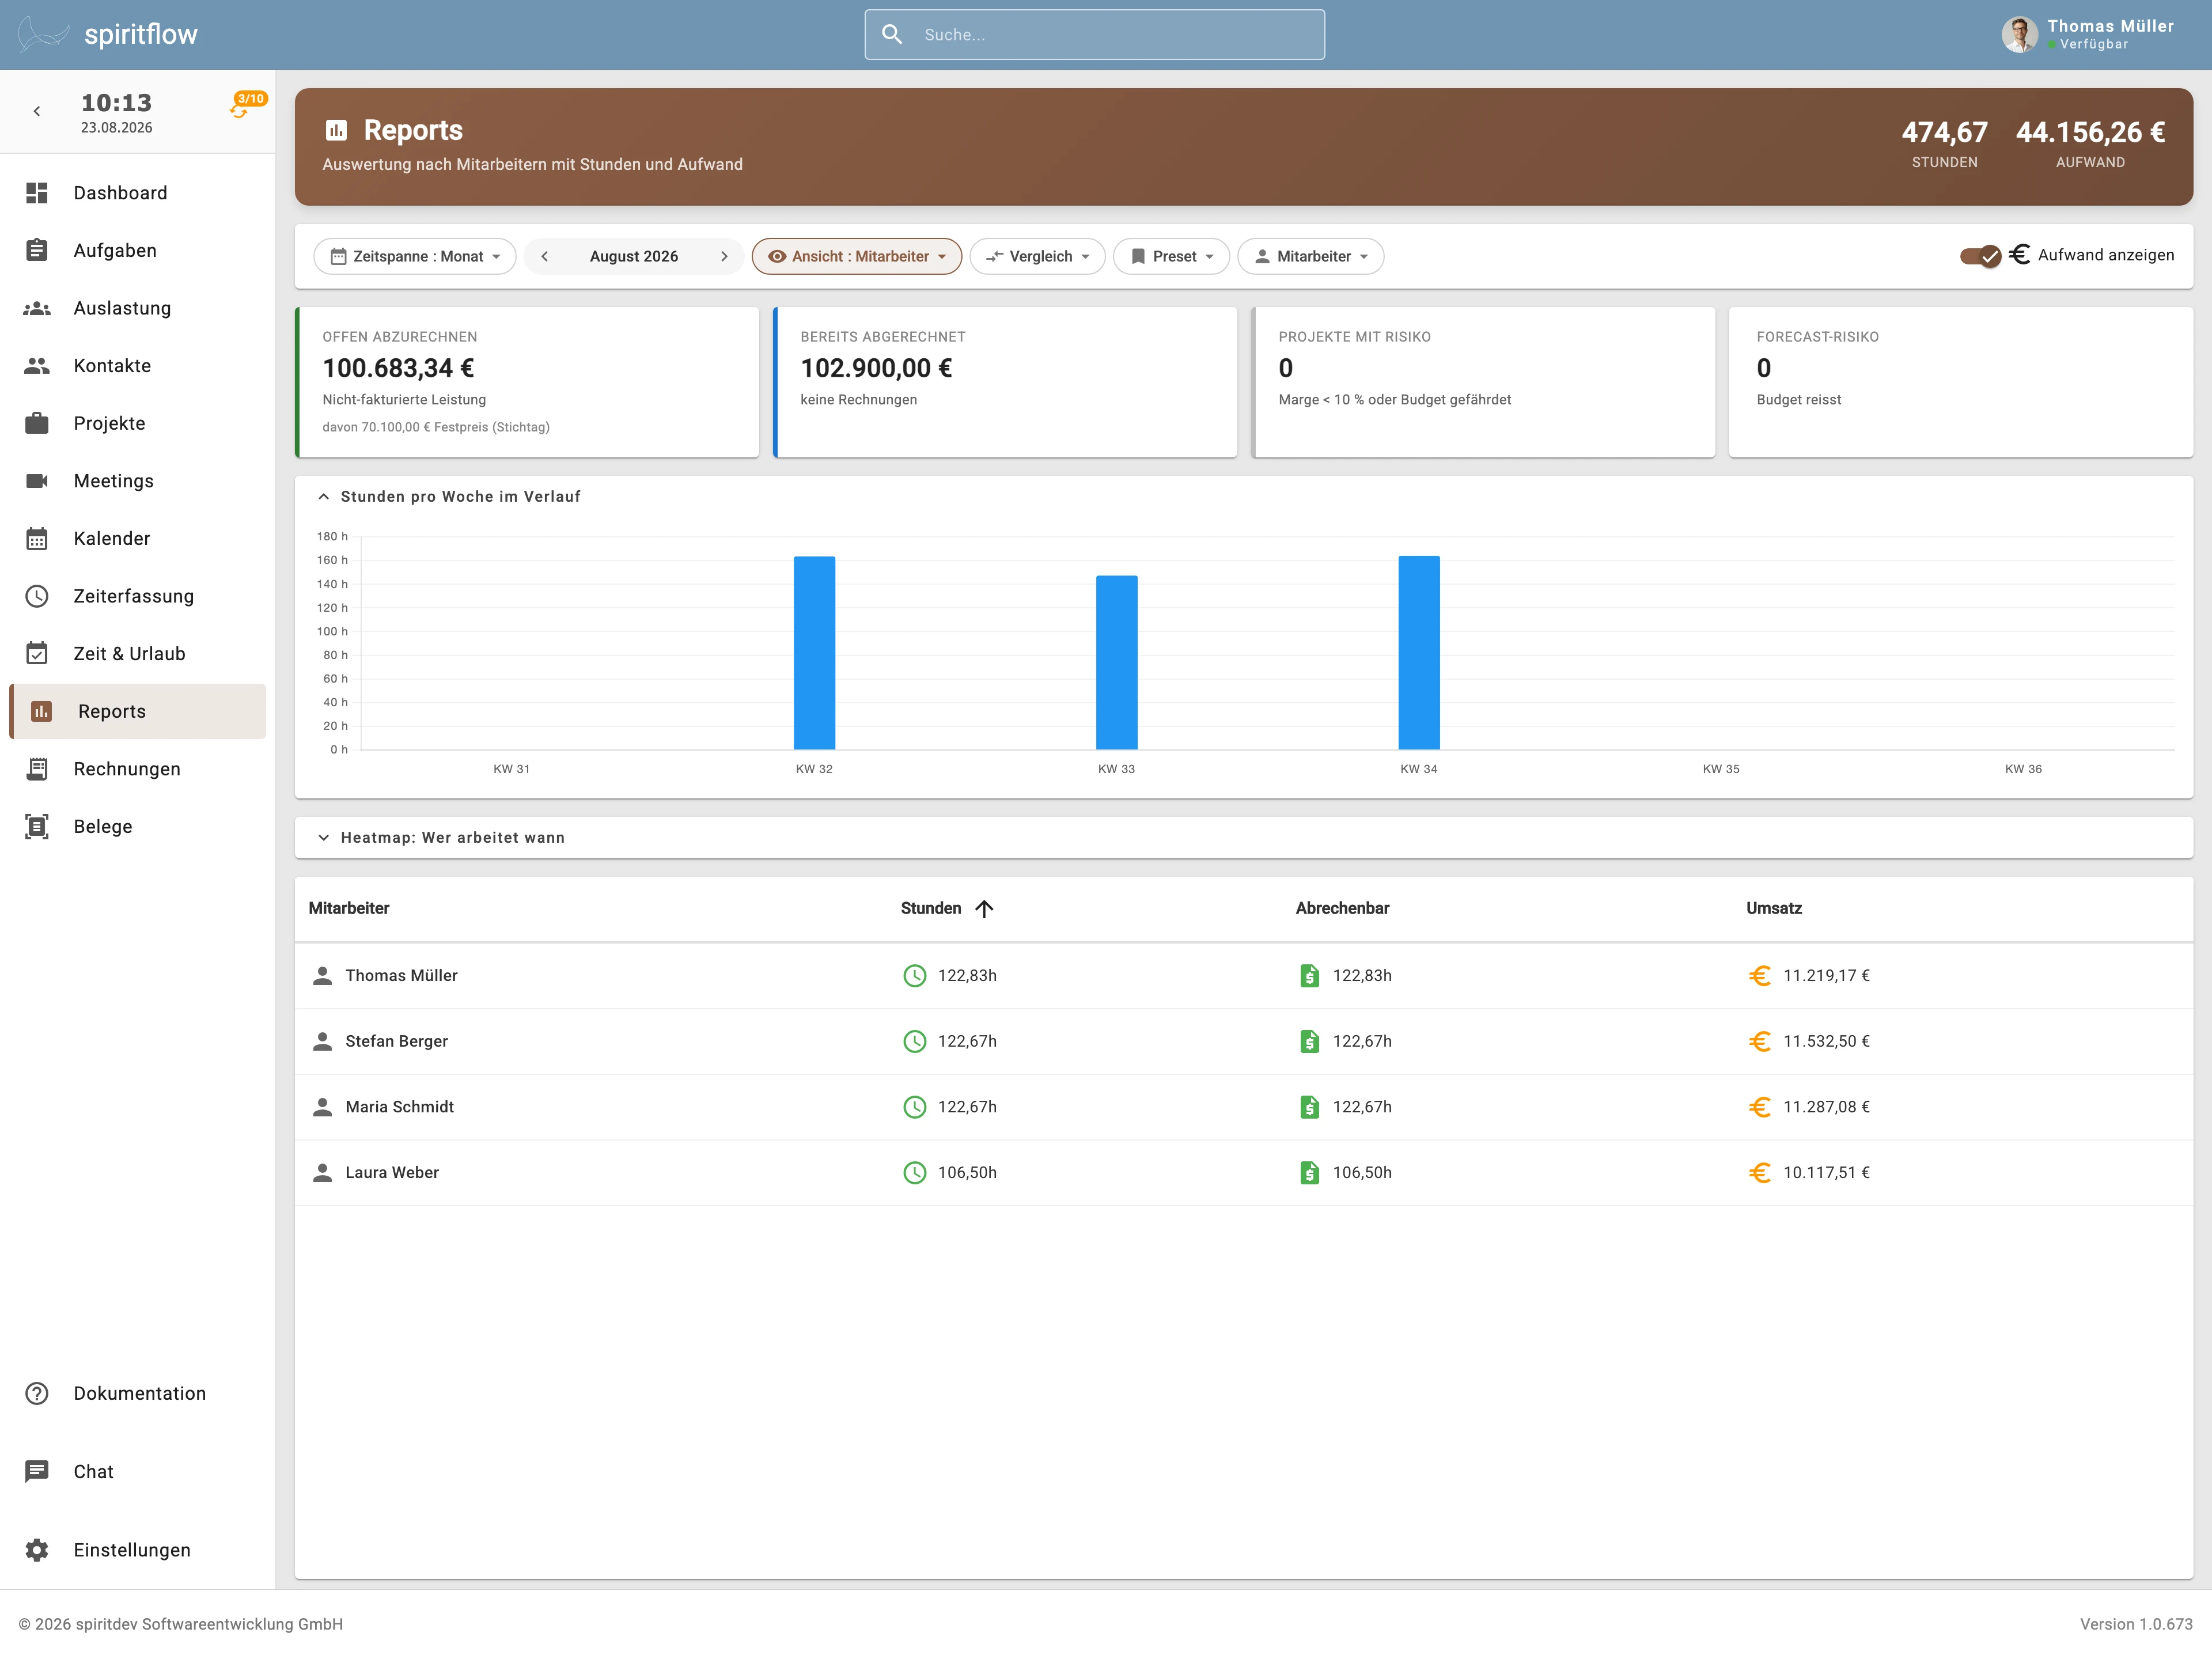Image resolution: width=2212 pixels, height=1659 pixels.
Task: Click Stefan Berger's euro Umsatz icon
Action: [1760, 1041]
